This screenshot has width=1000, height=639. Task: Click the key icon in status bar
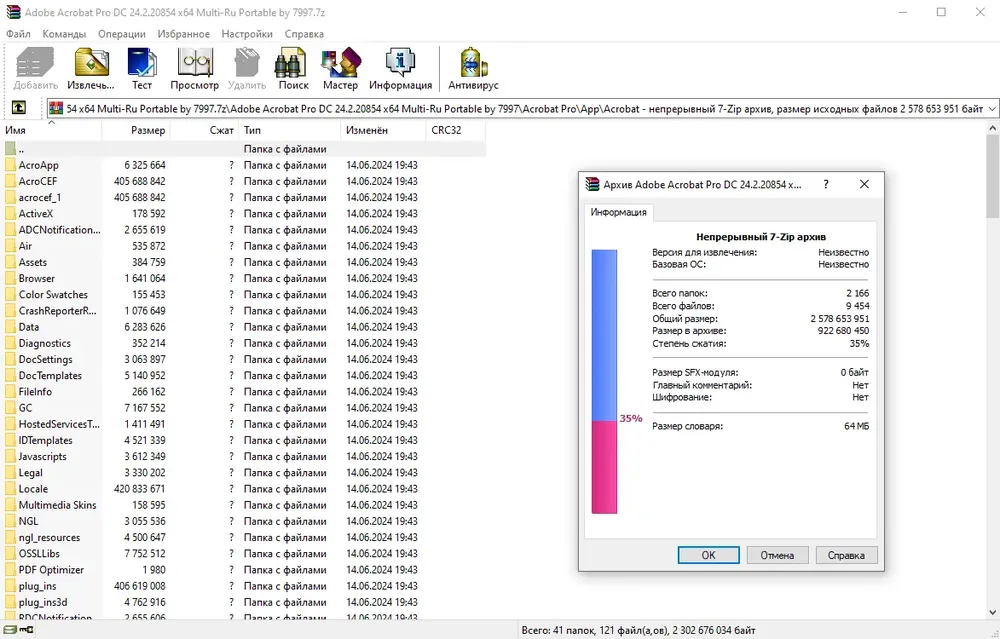[x=26, y=630]
